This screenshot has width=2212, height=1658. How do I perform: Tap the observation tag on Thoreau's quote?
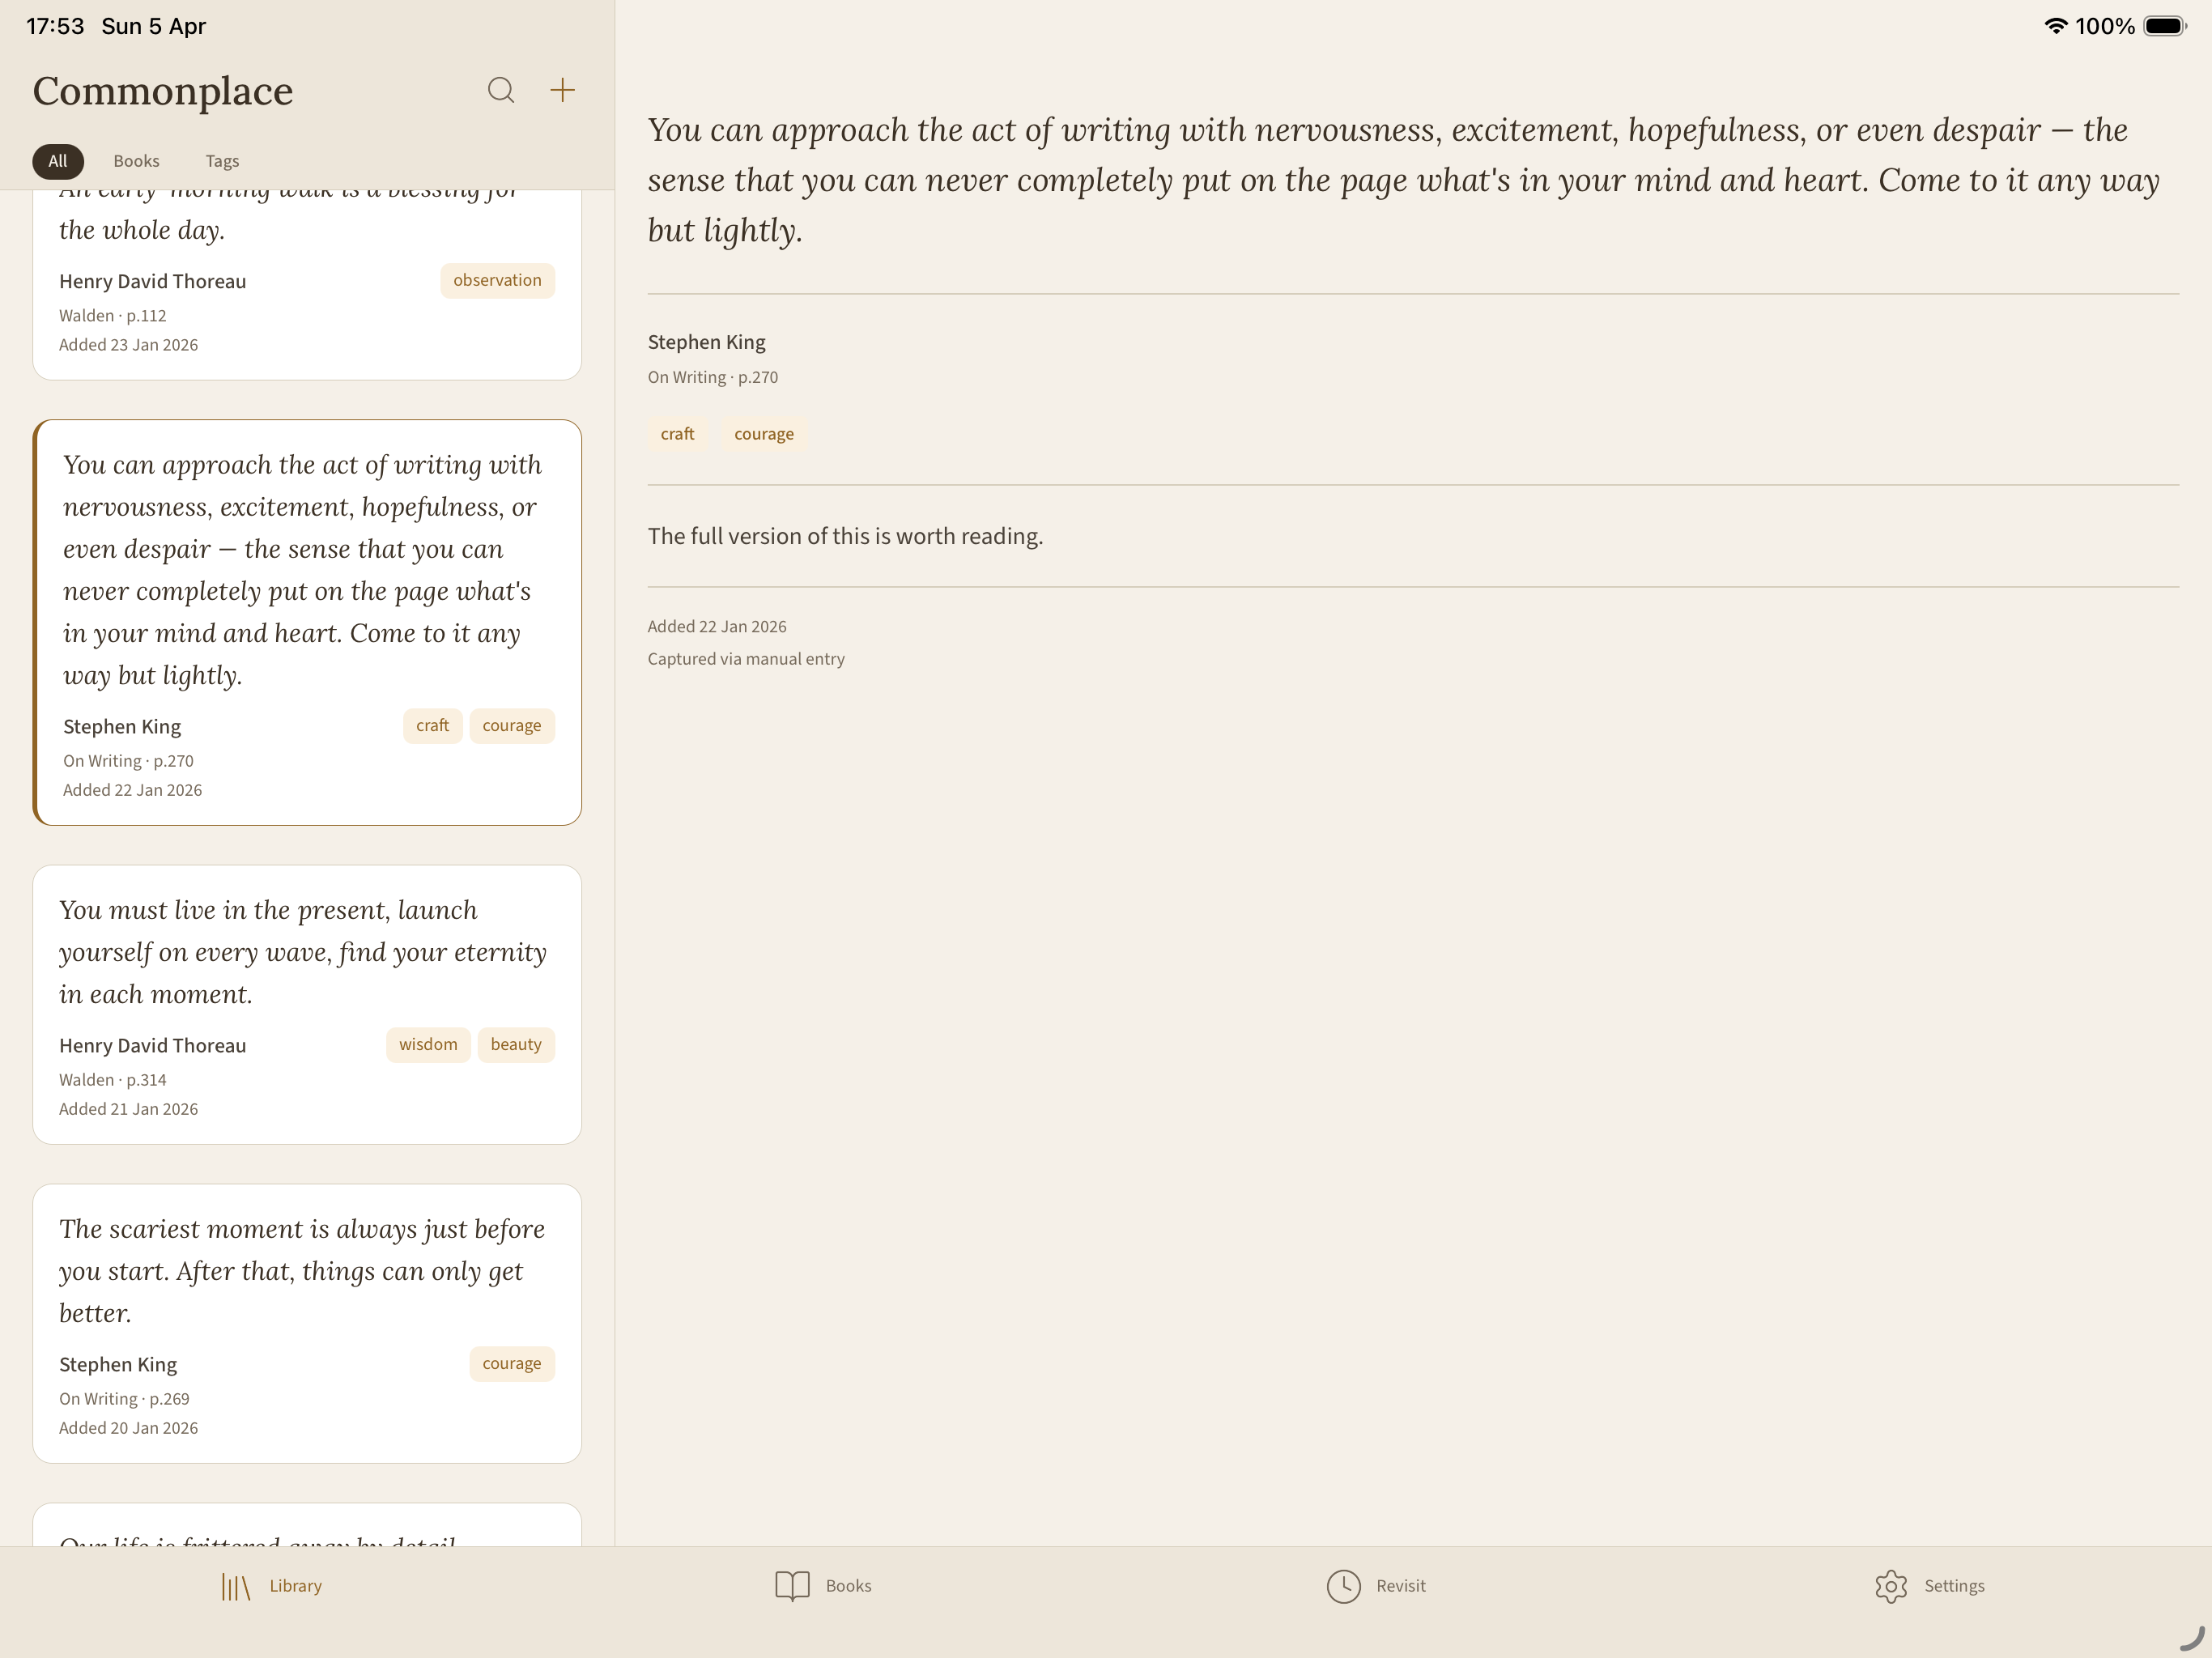[497, 280]
